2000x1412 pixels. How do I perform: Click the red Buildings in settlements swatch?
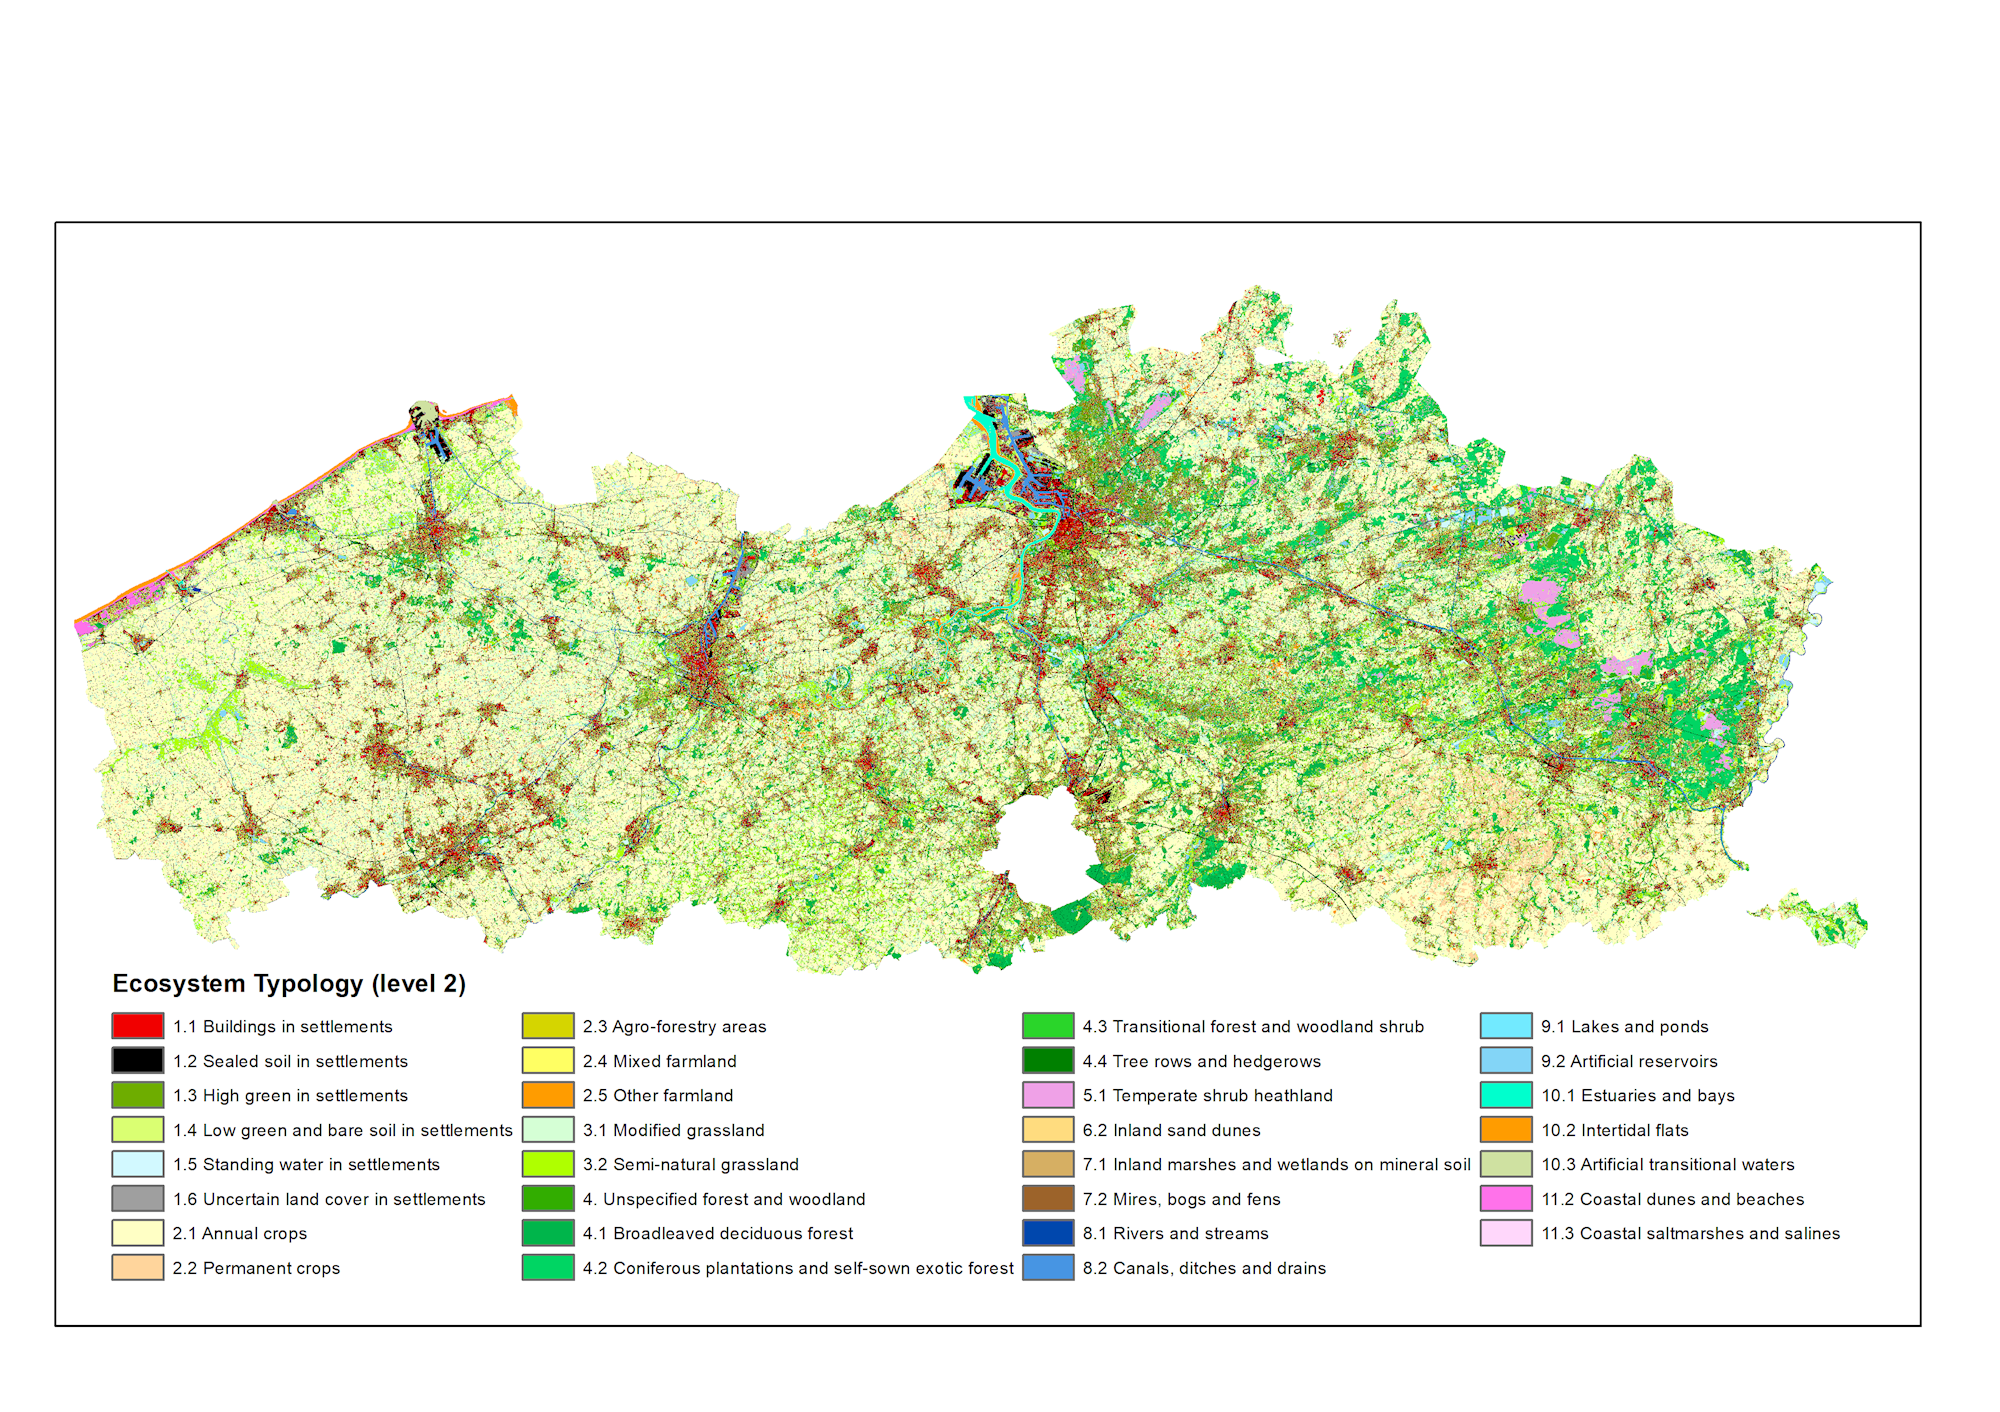(x=137, y=1026)
